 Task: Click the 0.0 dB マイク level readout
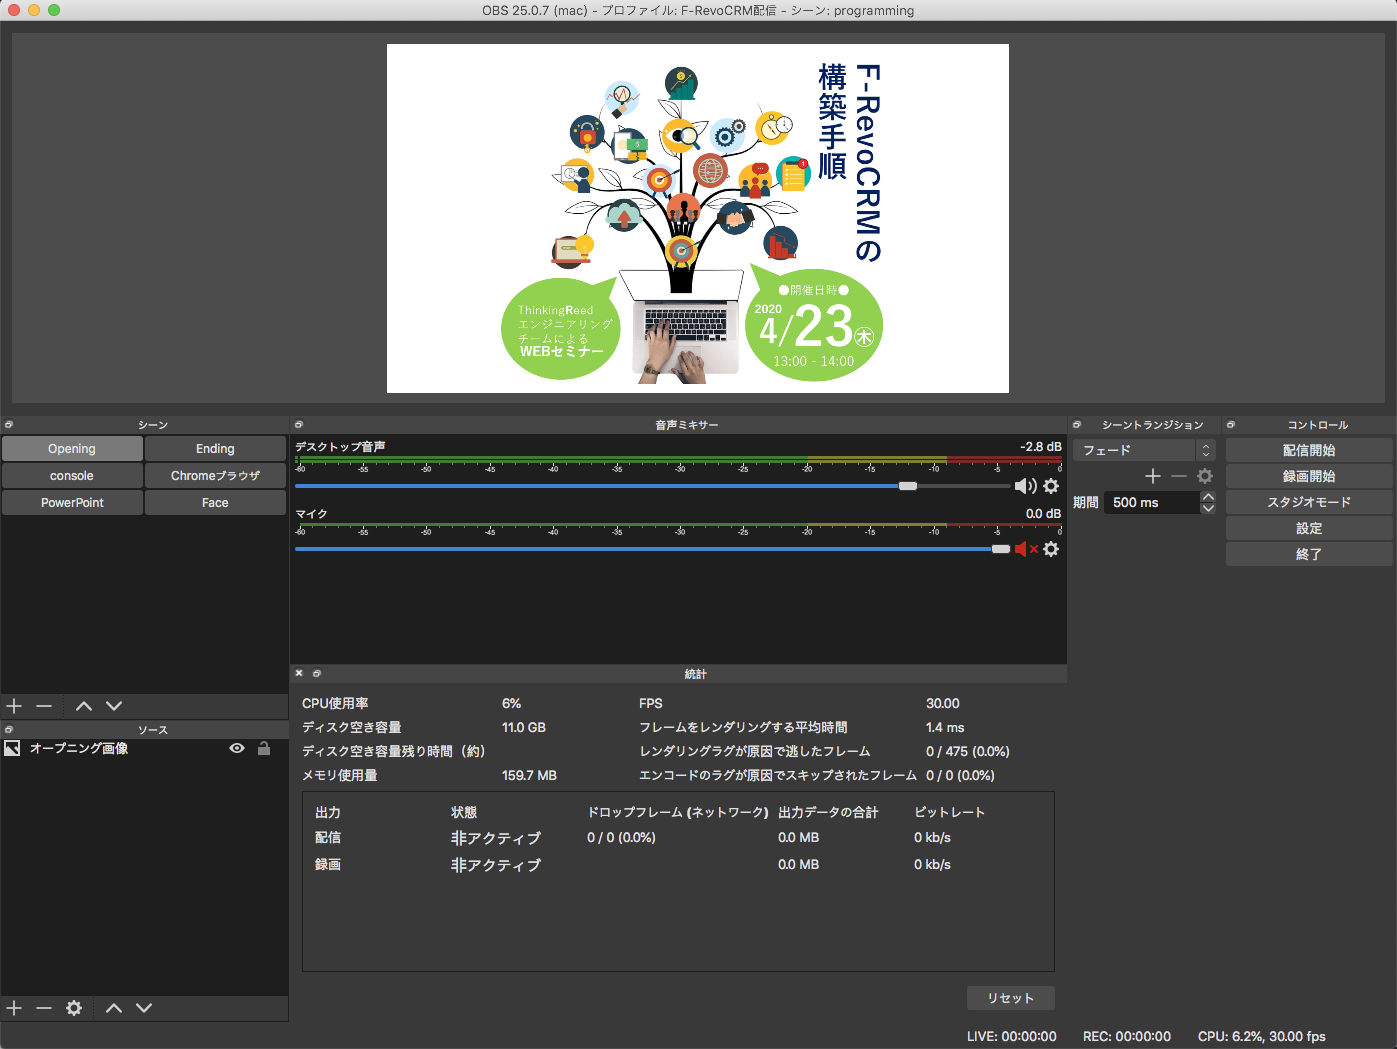(1043, 514)
